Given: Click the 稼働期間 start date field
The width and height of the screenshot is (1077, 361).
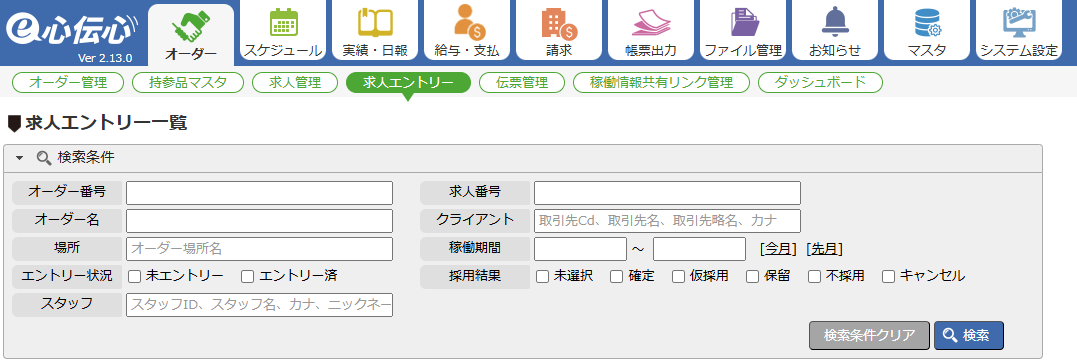Looking at the screenshot, I should 580,248.
